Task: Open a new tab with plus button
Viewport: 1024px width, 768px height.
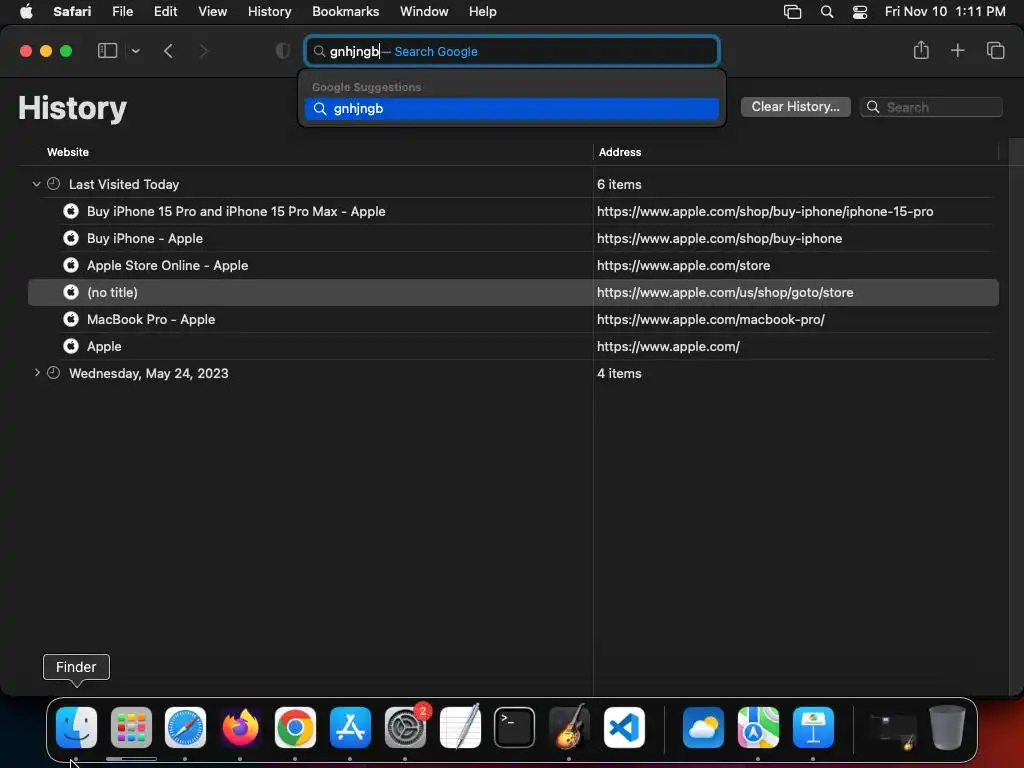Action: tap(957, 50)
